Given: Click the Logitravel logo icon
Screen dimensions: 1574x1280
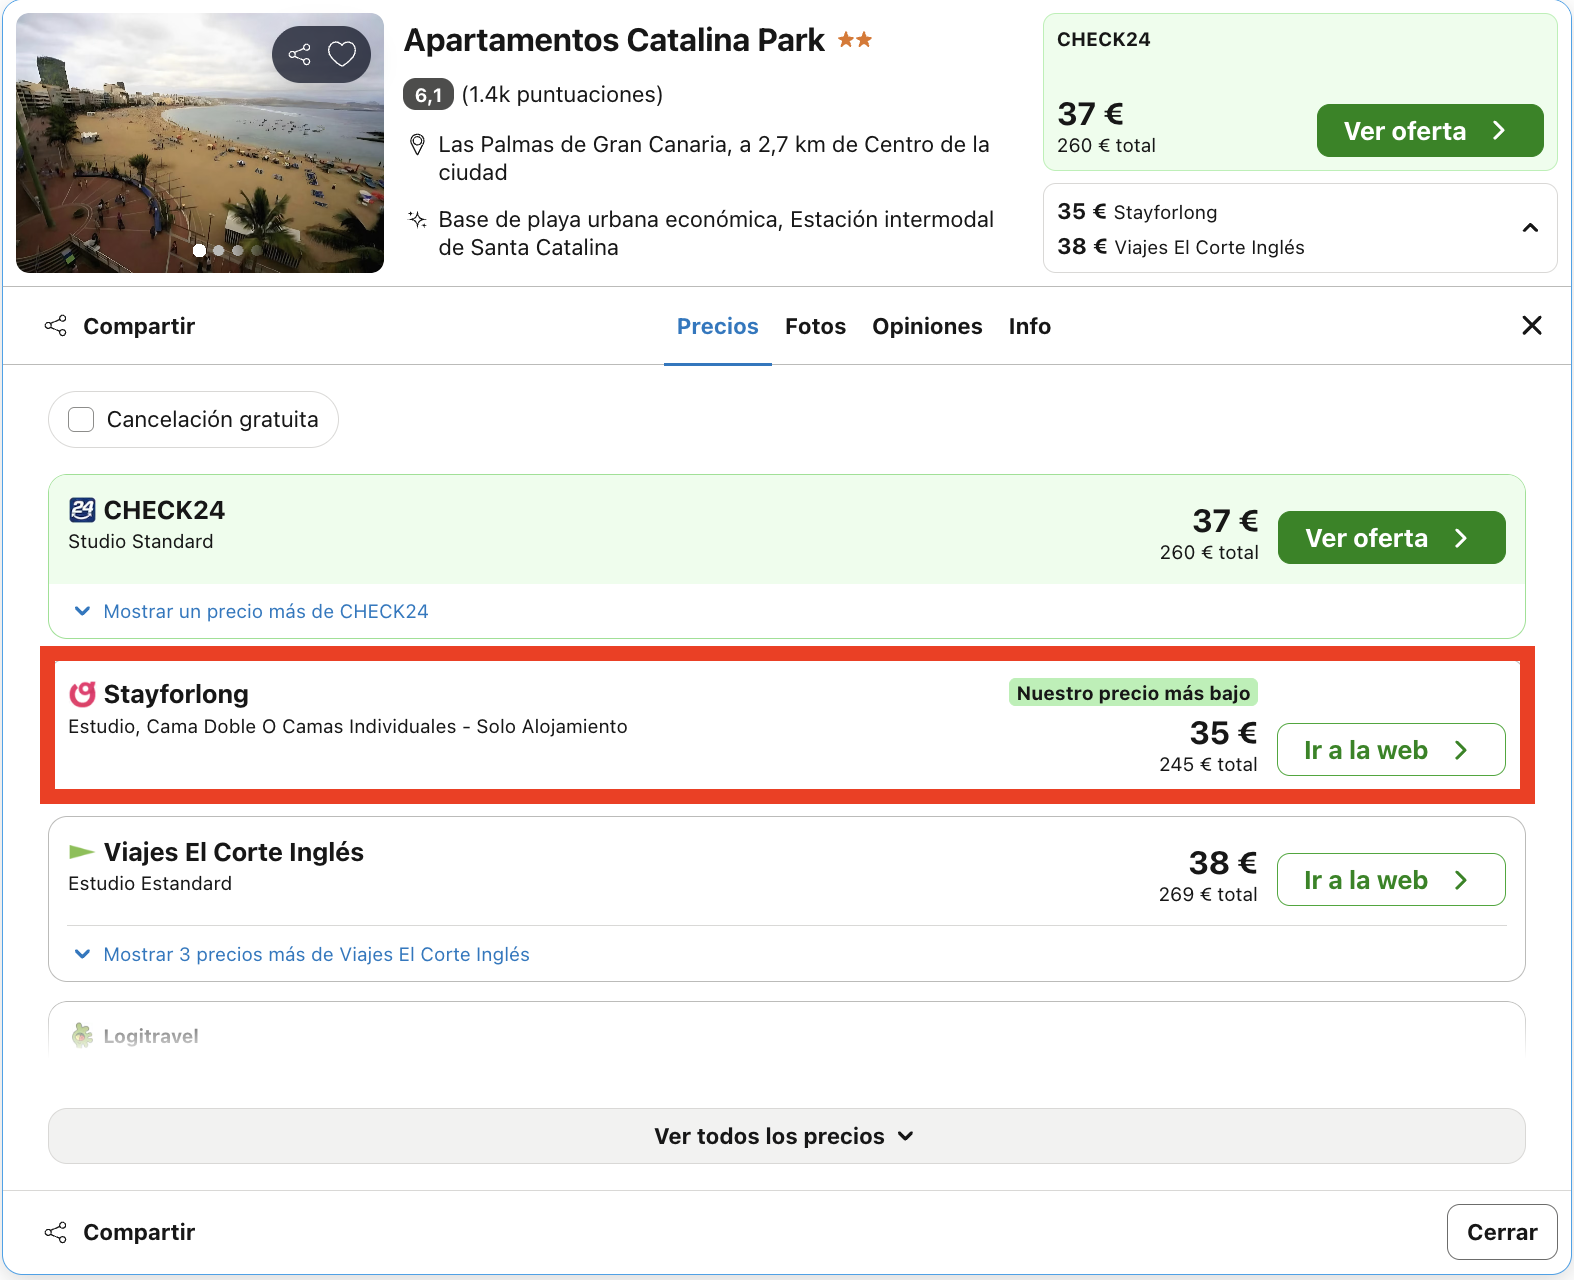Looking at the screenshot, I should click(x=82, y=1036).
